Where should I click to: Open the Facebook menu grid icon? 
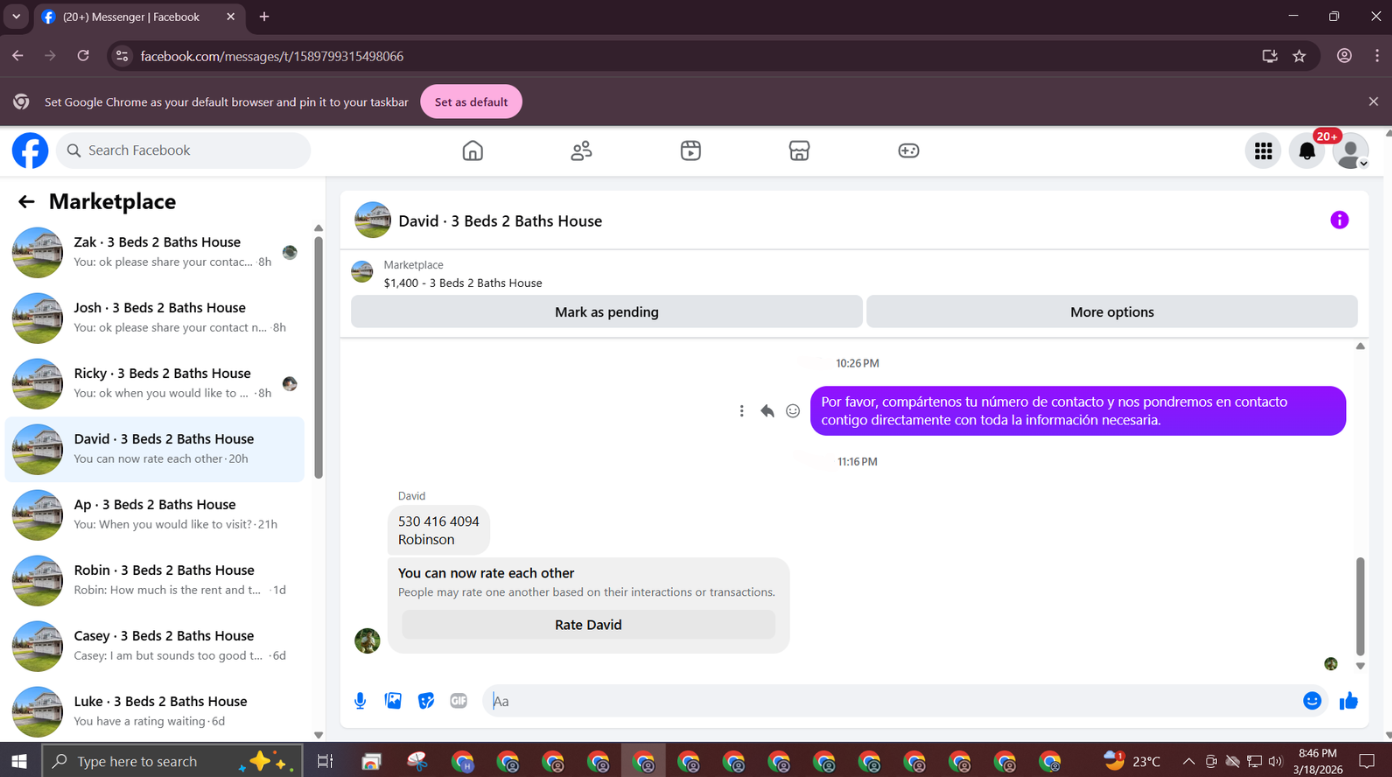coord(1263,151)
